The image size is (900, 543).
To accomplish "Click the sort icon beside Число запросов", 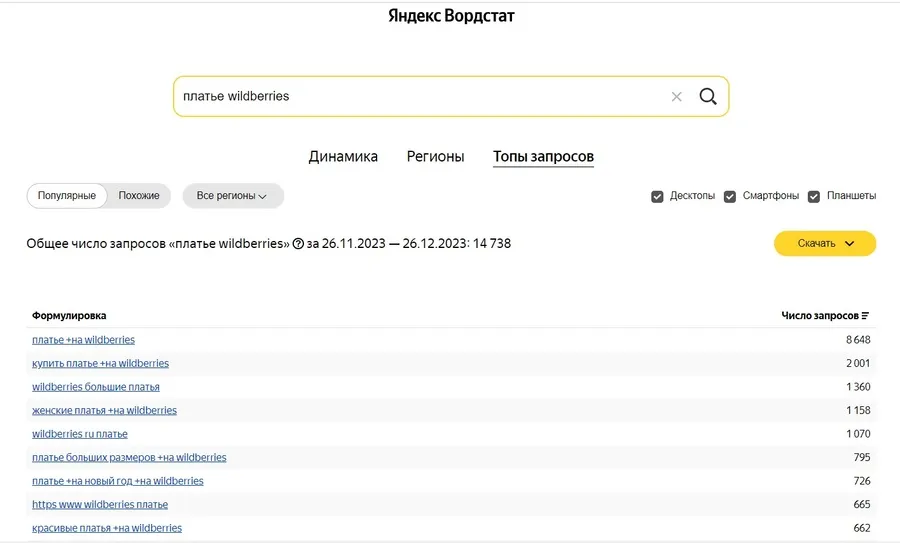I will click(865, 316).
